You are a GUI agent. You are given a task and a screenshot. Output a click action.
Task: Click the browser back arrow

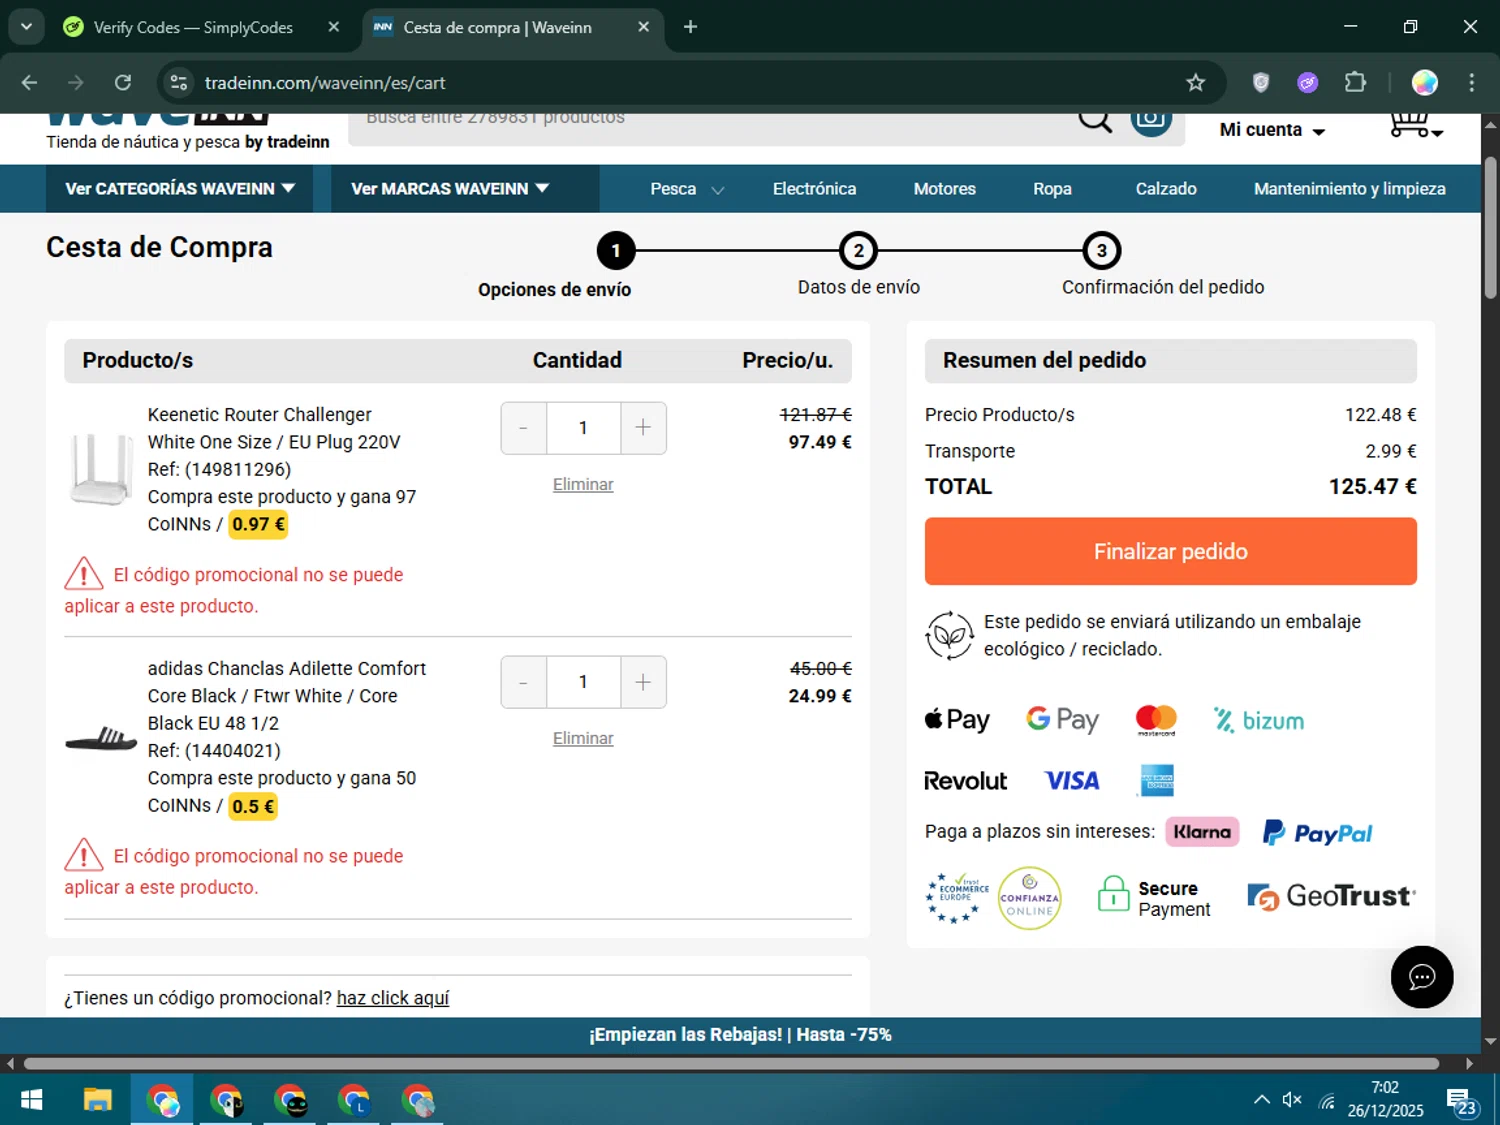point(29,83)
